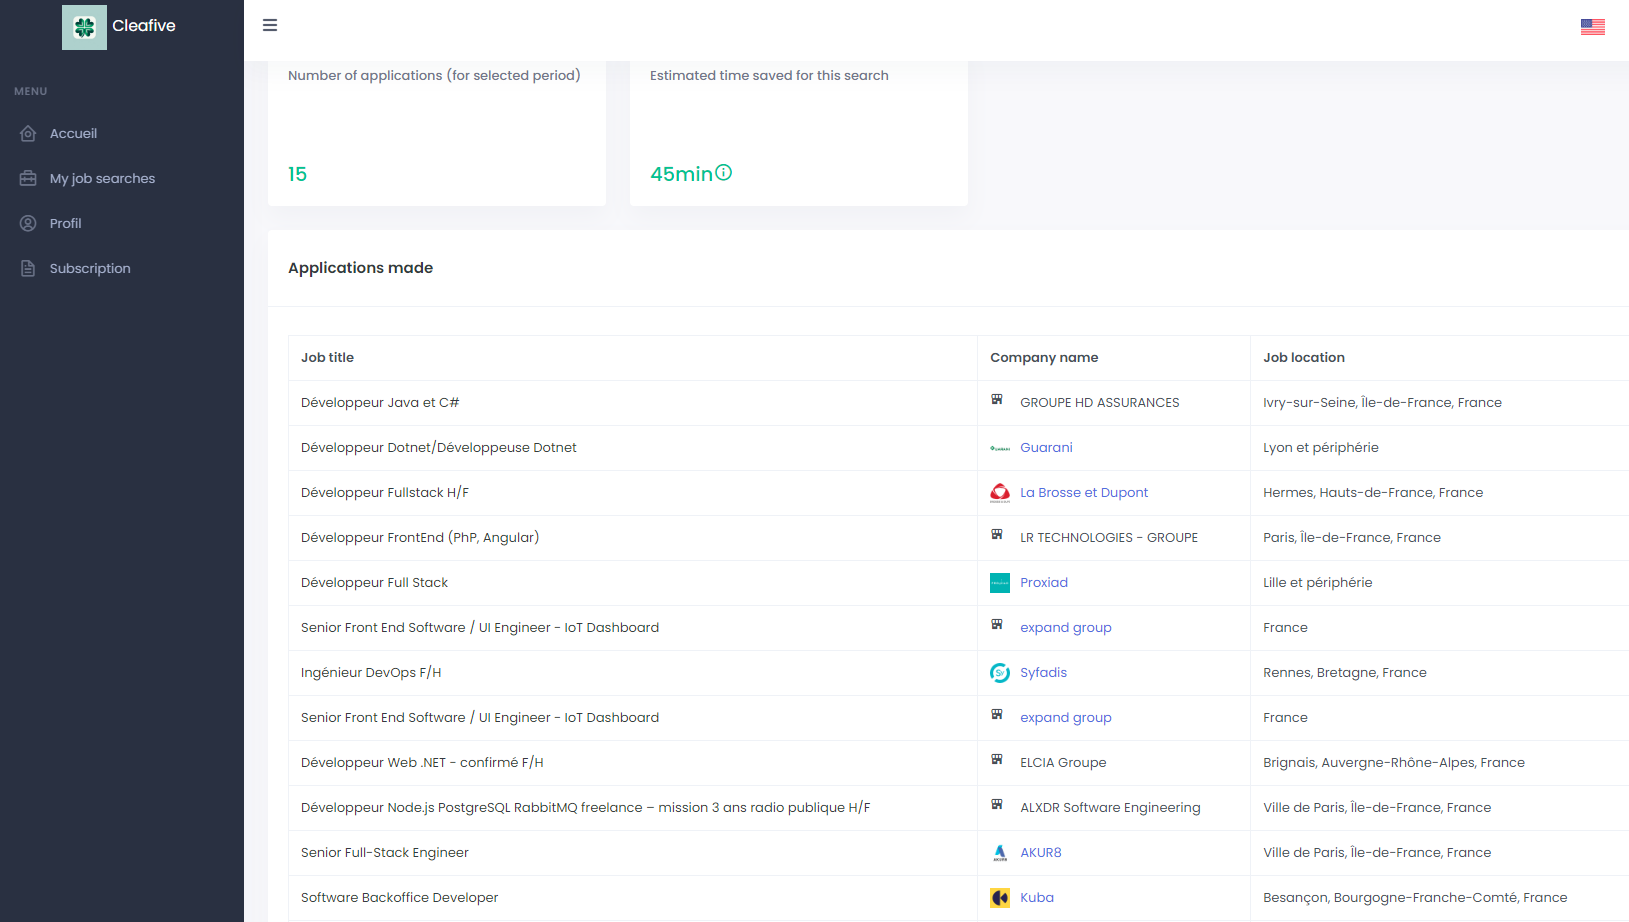Click the Brignais, Auvergne-Rhône-Alpes location
This screenshot has height=922, width=1629.
[1394, 763]
